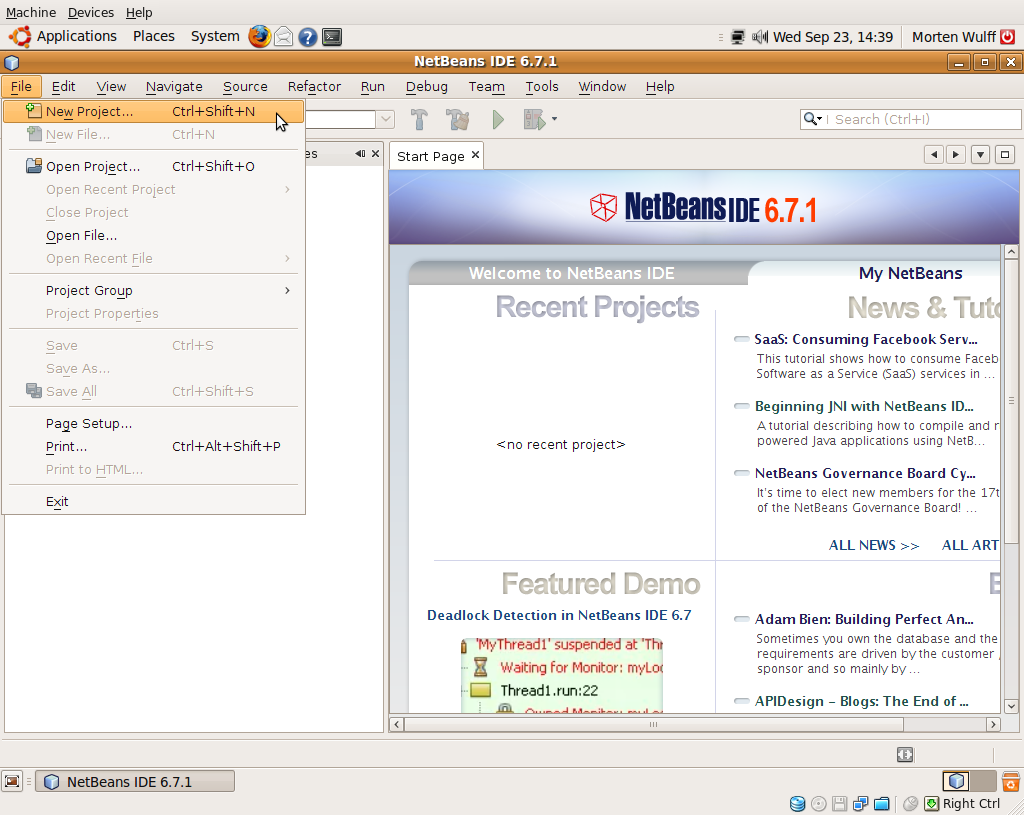Open the Team menu
The width and height of the screenshot is (1024, 815).
click(487, 86)
